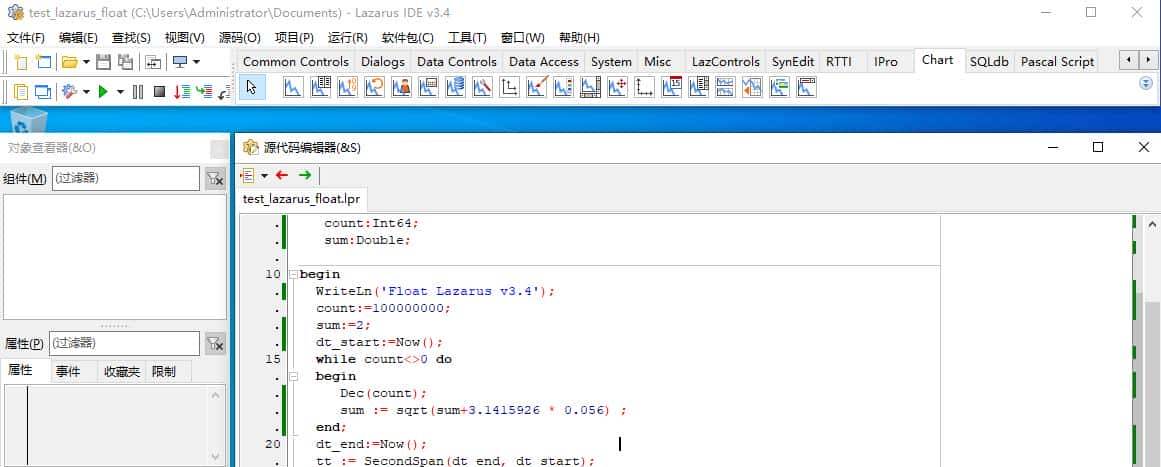Image resolution: width=1161 pixels, height=467 pixels.
Task: Collapse the code fold at line 10 begin
Action: pyautogui.click(x=293, y=275)
